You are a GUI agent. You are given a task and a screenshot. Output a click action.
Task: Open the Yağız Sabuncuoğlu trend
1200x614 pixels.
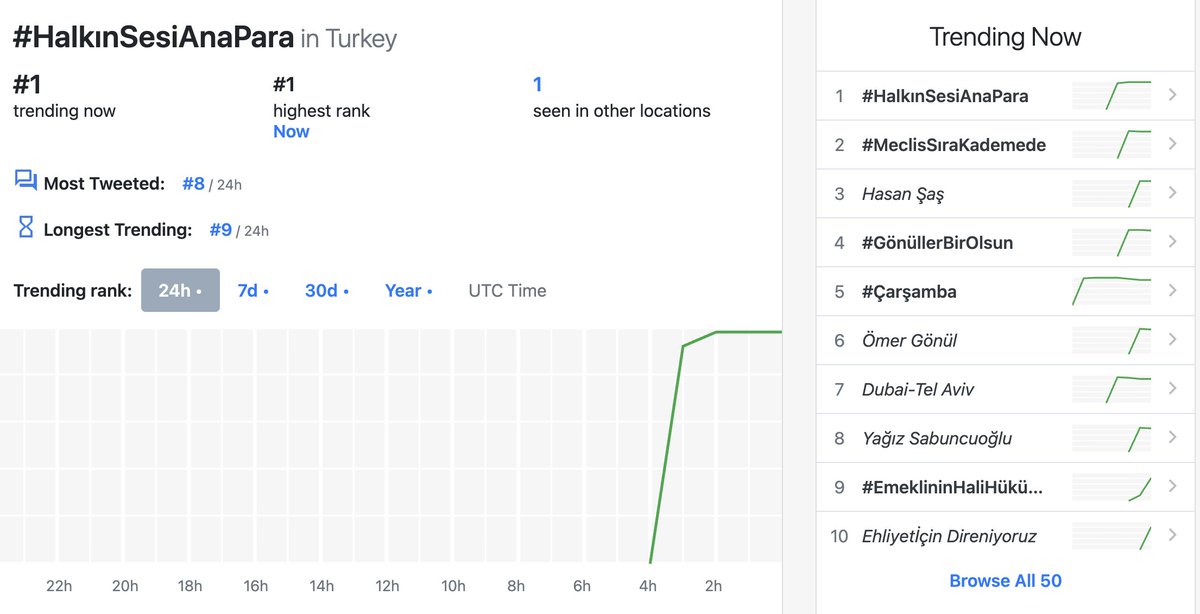pos(937,439)
